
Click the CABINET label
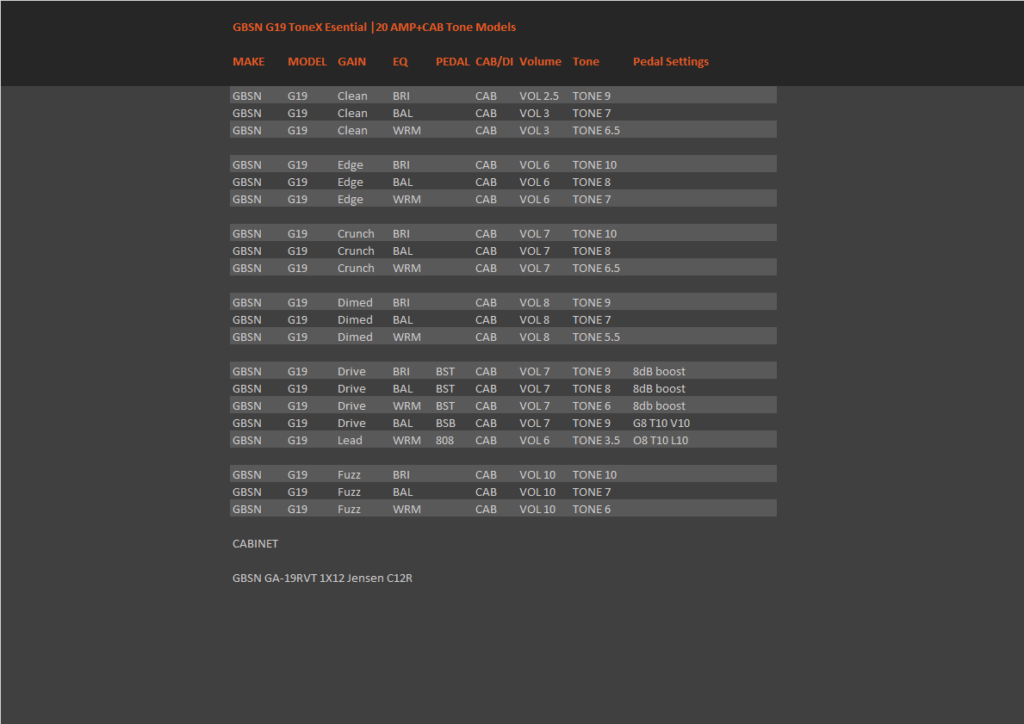click(255, 544)
